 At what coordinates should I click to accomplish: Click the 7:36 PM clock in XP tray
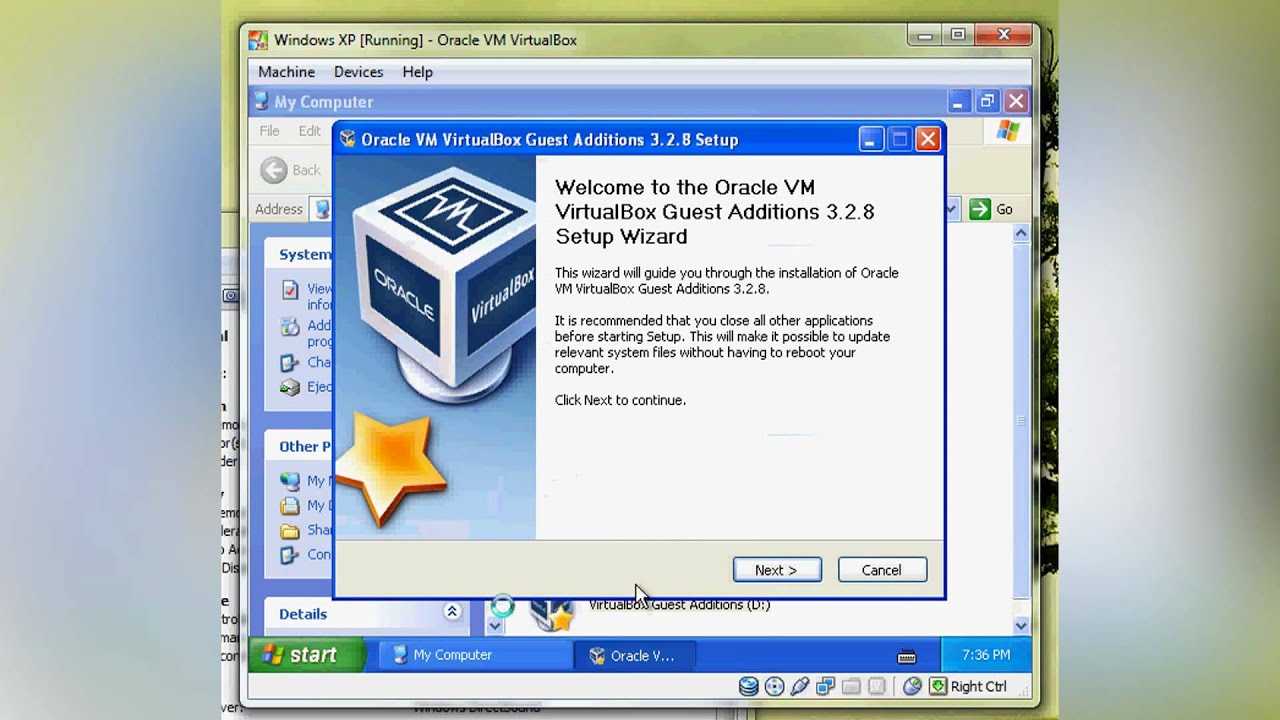click(x=986, y=655)
